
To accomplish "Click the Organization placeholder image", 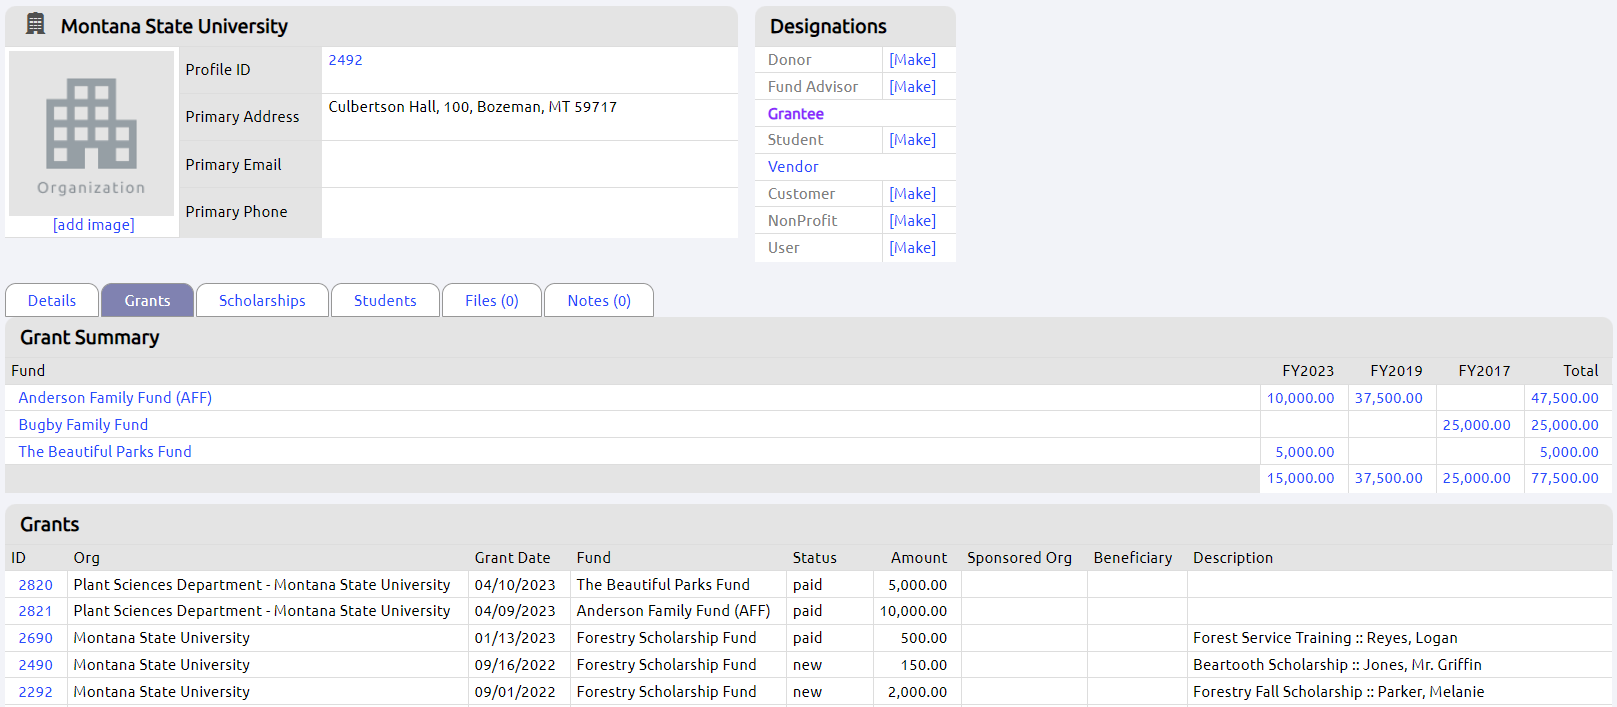I will (91, 133).
